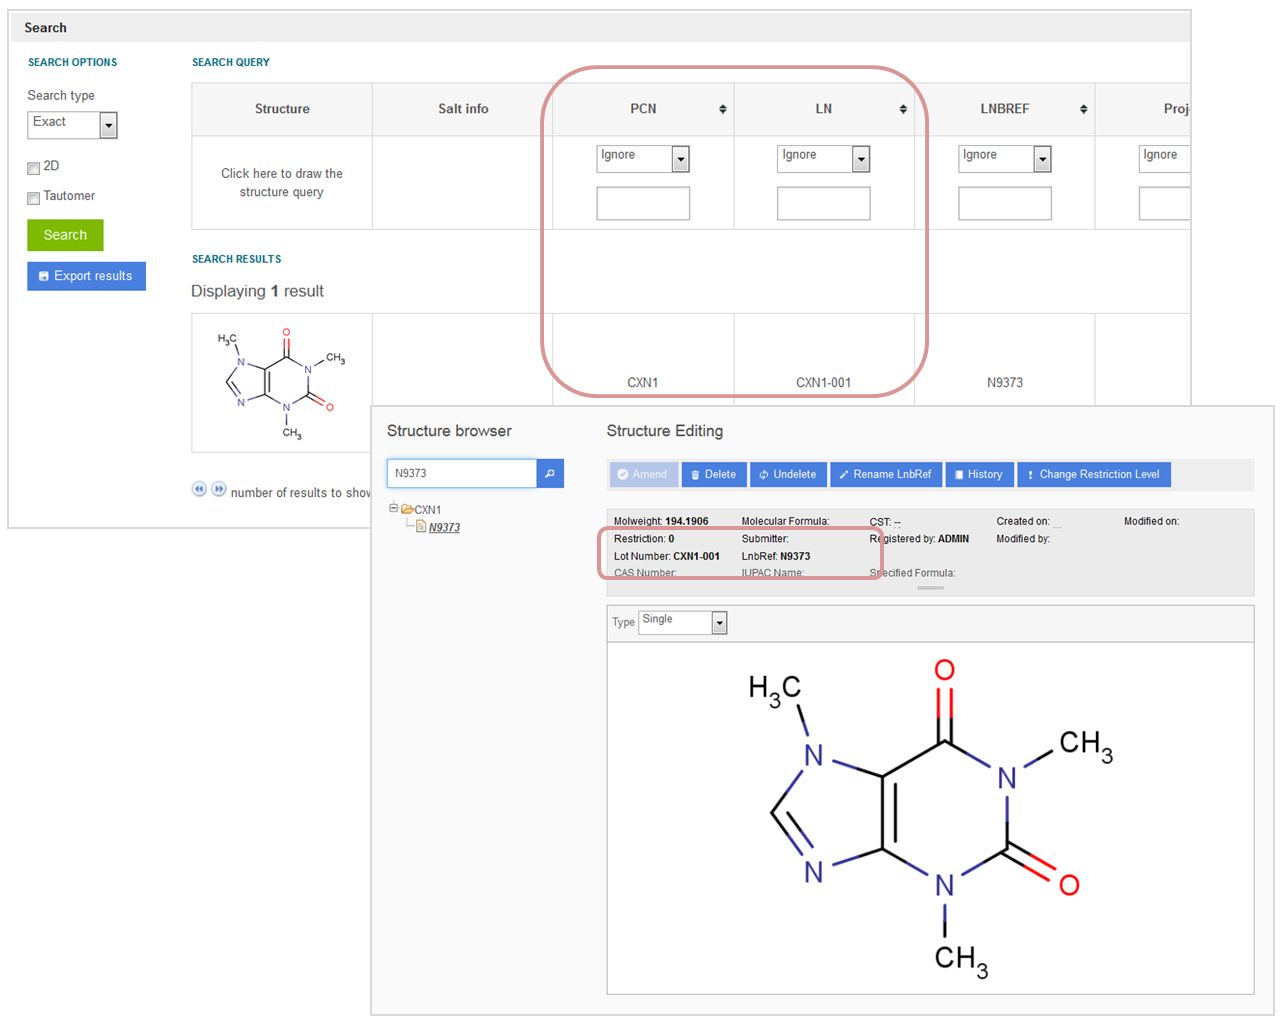The width and height of the screenshot is (1286, 1027).
Task: Click the caffeine structure thumbnail in results
Action: click(282, 383)
